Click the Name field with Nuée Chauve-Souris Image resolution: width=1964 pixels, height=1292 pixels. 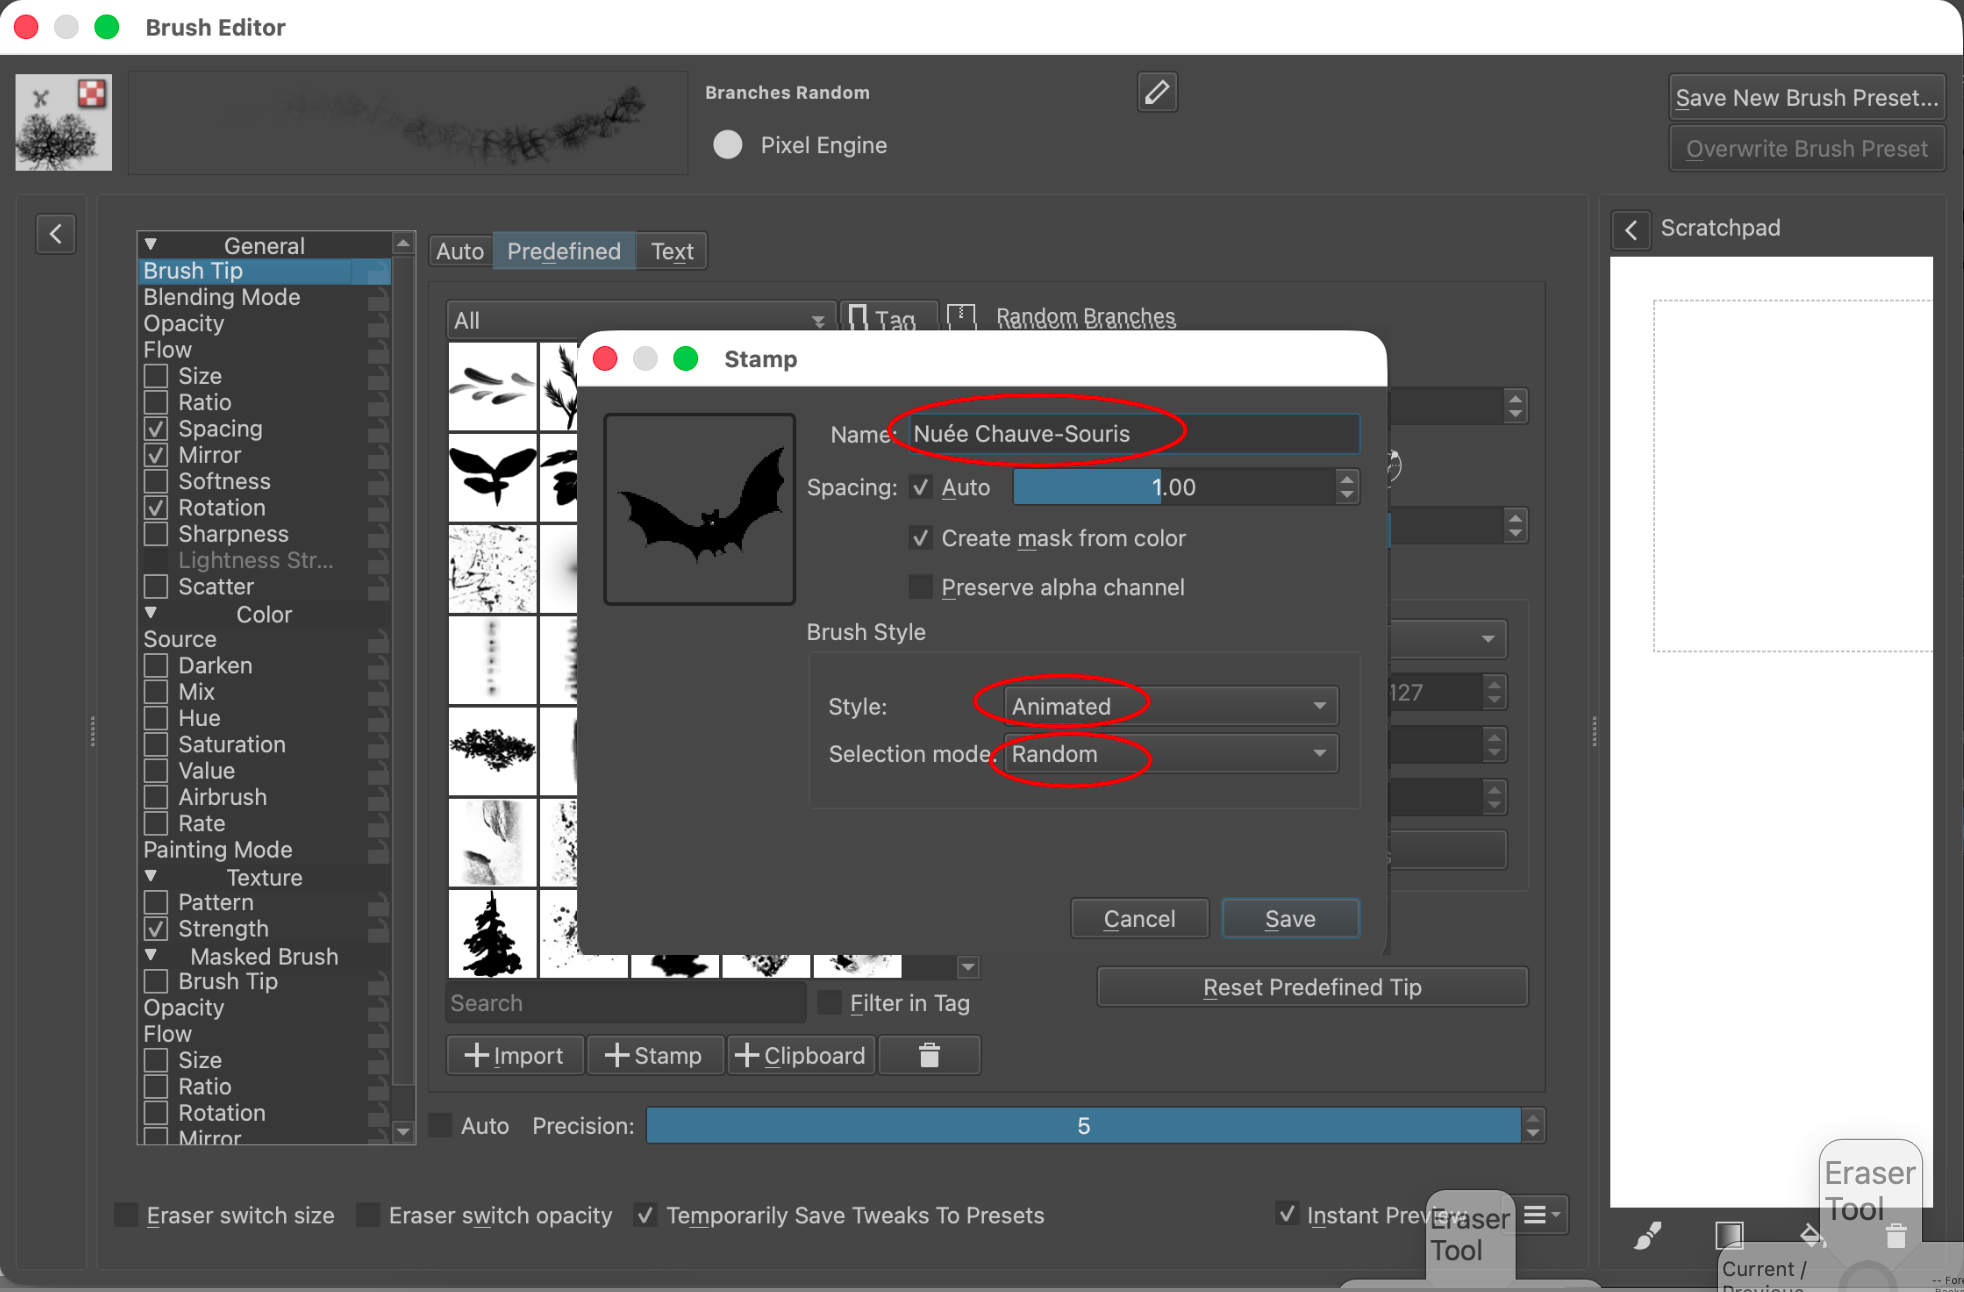click(x=1133, y=434)
